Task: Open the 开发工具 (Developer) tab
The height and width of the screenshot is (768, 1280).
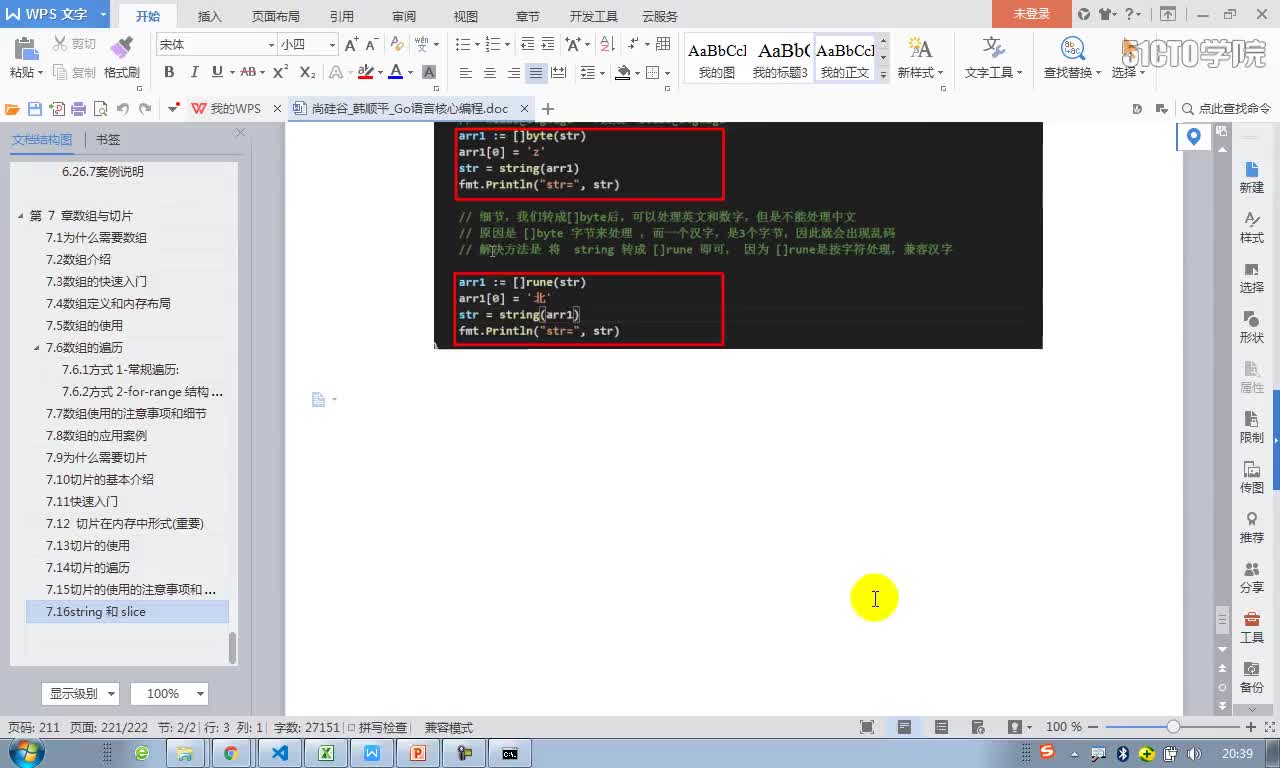Action: 594,16
